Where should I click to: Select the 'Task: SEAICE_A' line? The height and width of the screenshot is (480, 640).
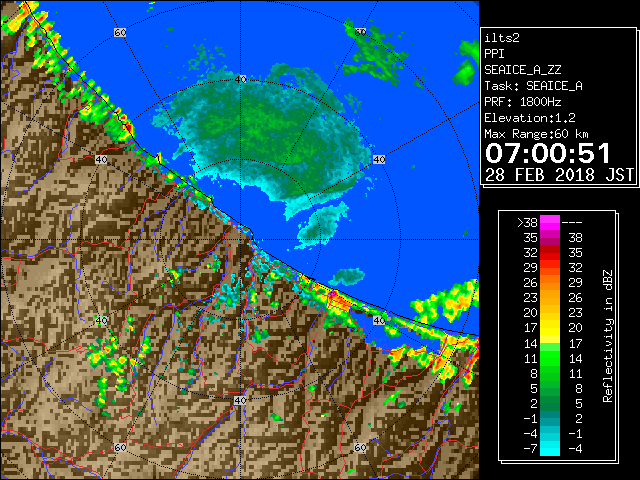pos(533,86)
